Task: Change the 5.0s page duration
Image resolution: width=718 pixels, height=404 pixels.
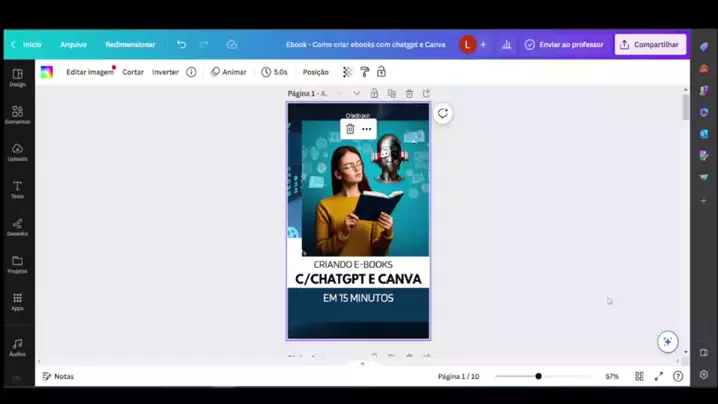Action: (x=274, y=72)
